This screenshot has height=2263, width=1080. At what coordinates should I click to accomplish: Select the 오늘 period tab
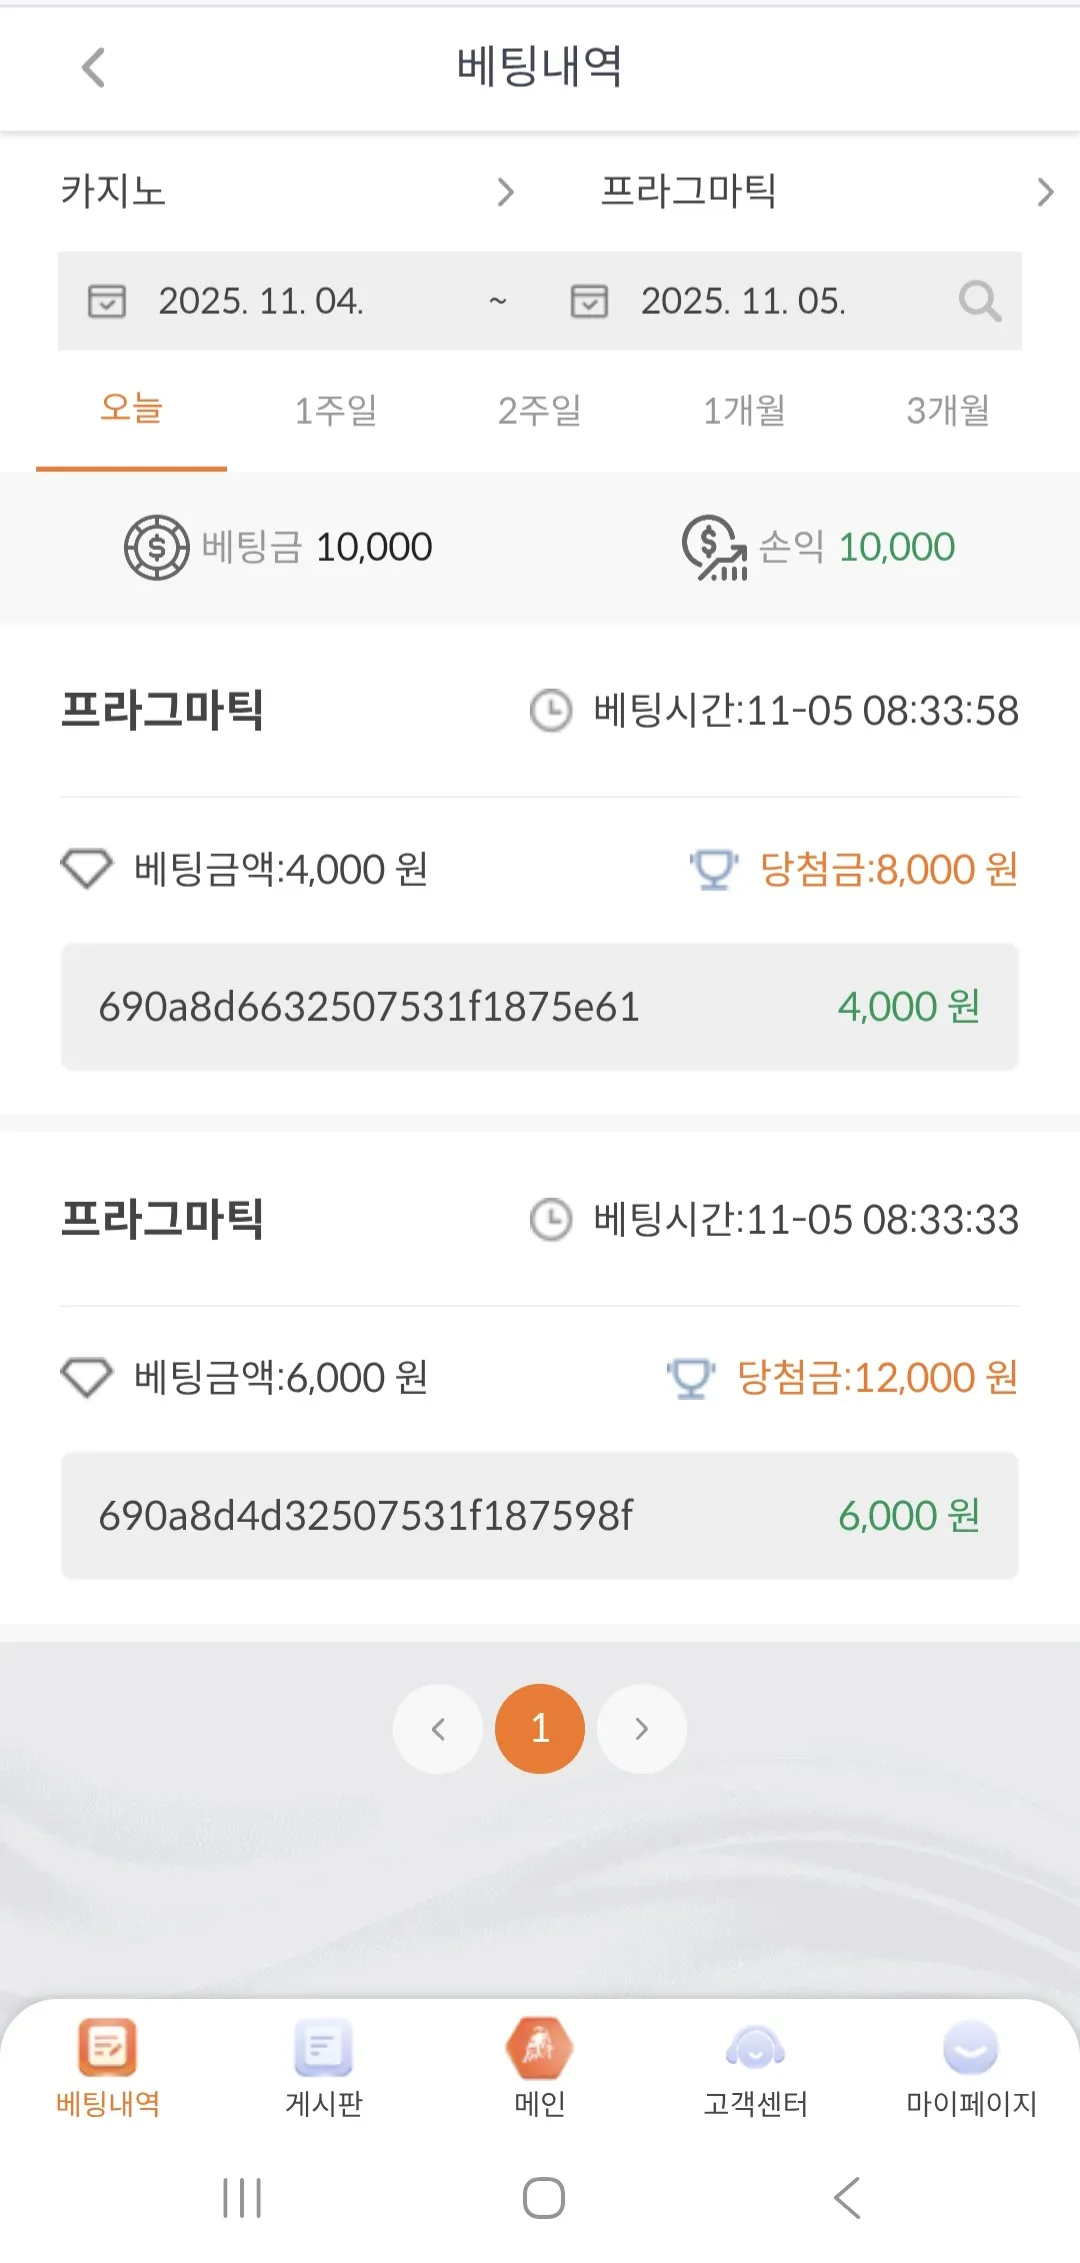[131, 410]
